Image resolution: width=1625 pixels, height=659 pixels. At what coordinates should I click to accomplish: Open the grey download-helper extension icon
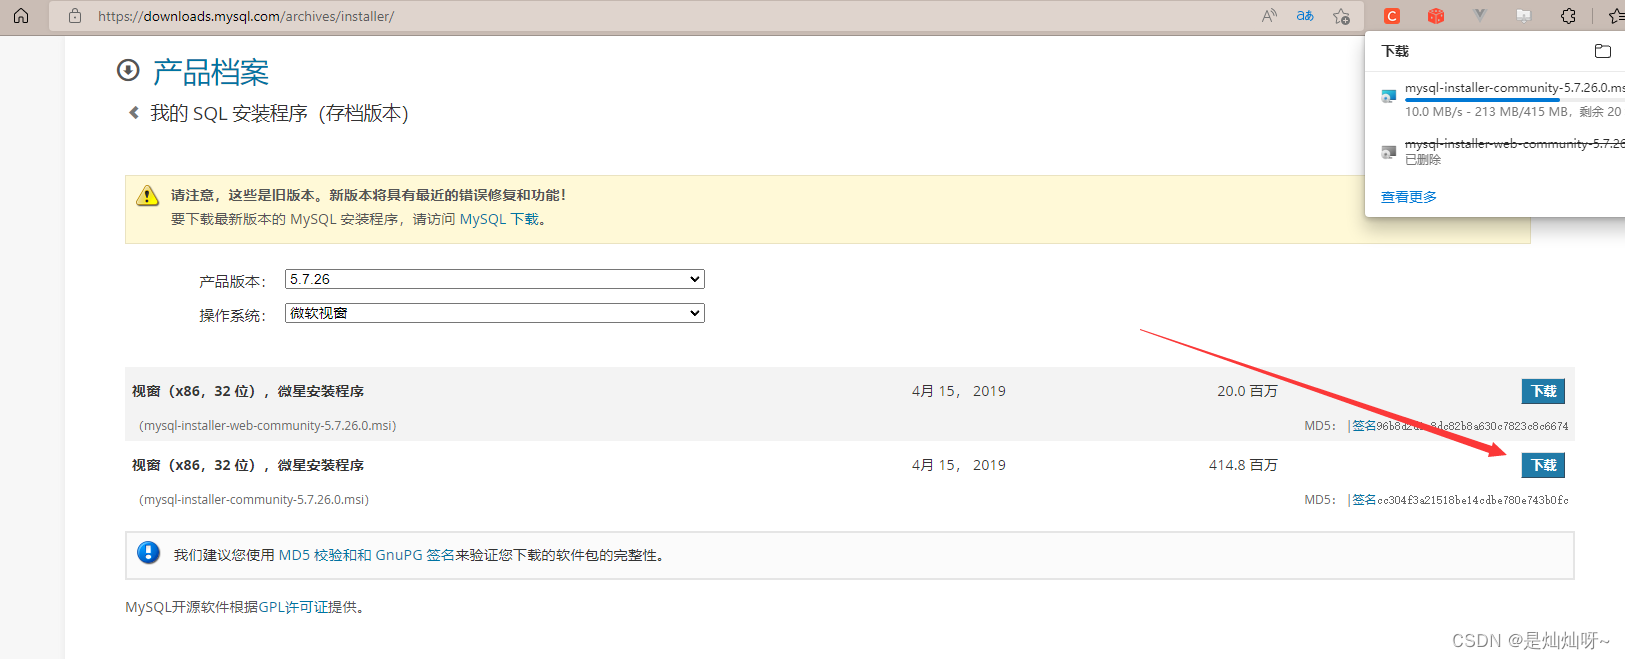(x=1524, y=16)
